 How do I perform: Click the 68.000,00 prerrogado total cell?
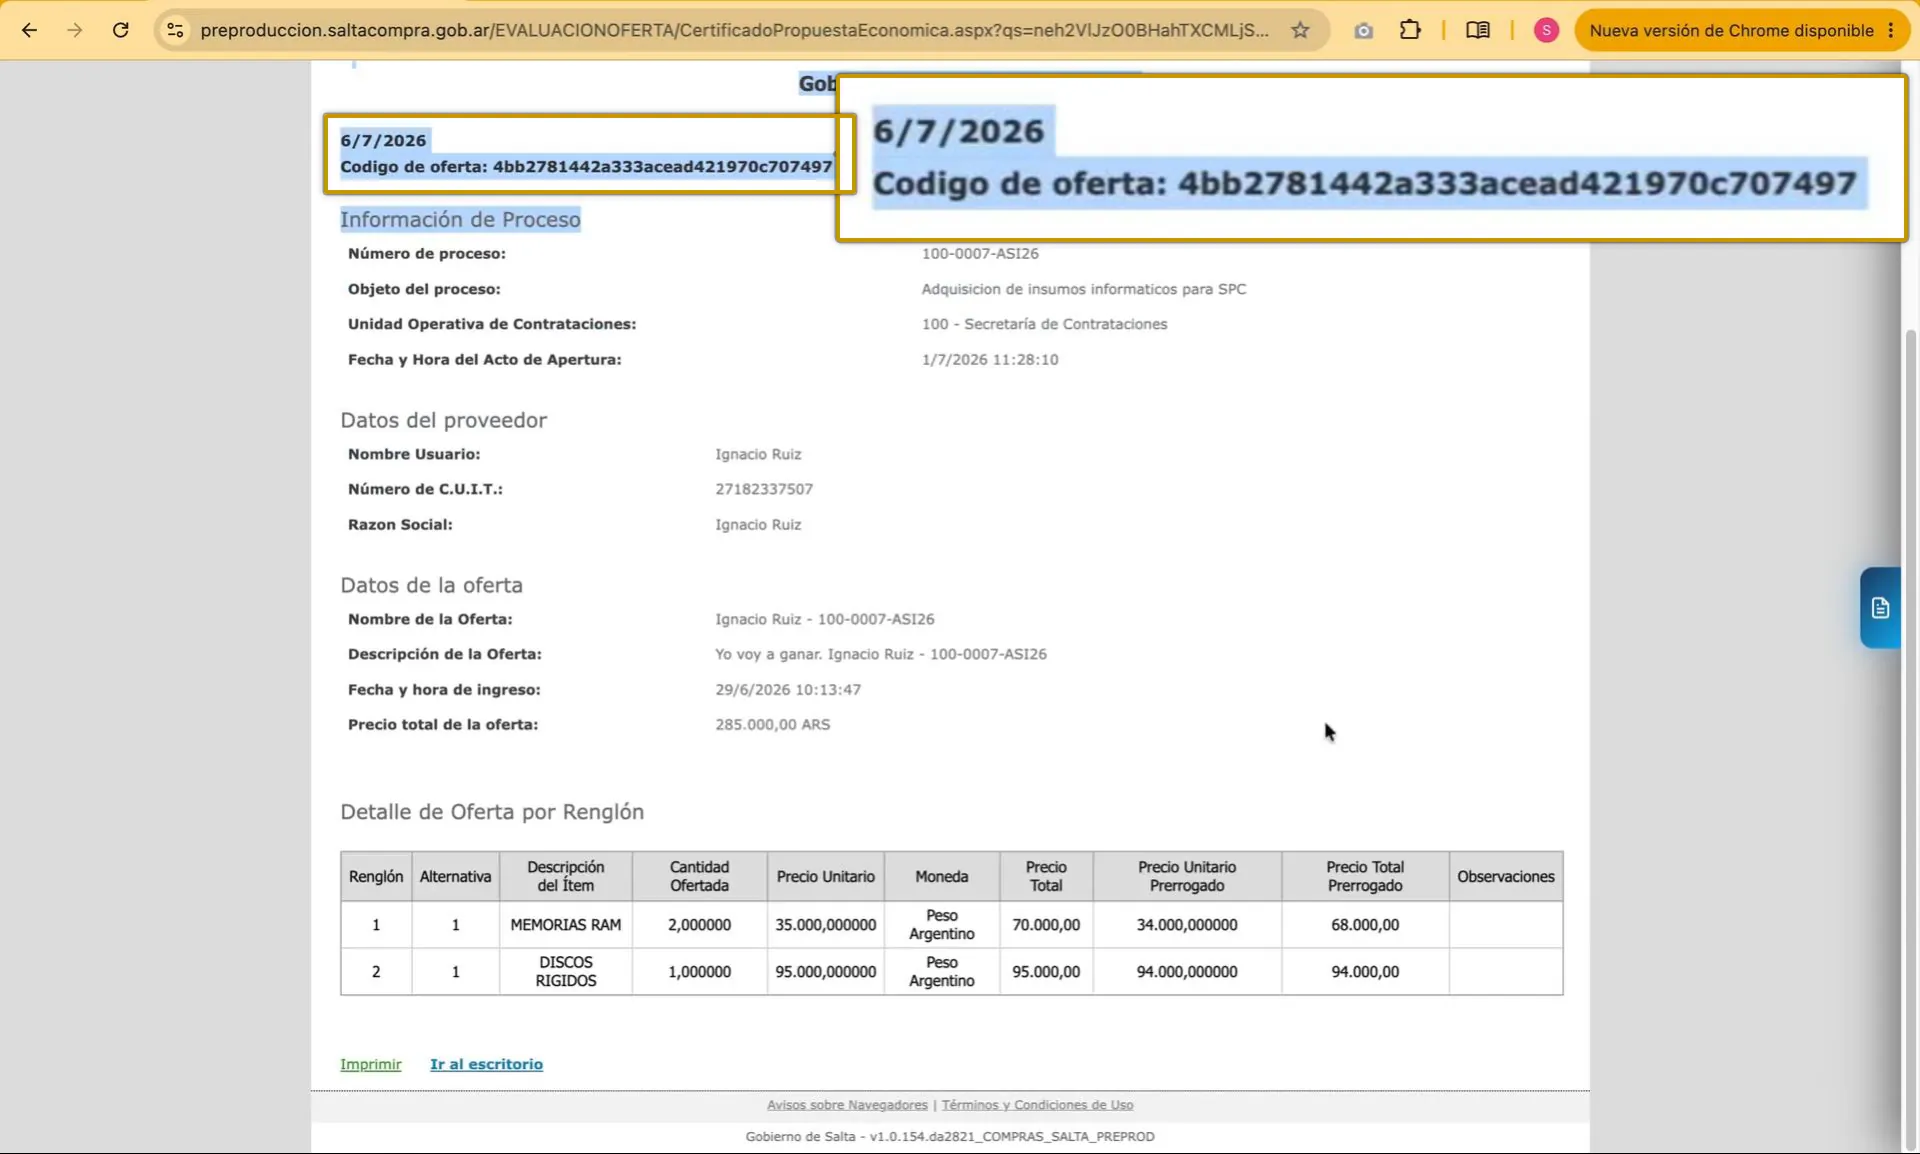point(1365,925)
